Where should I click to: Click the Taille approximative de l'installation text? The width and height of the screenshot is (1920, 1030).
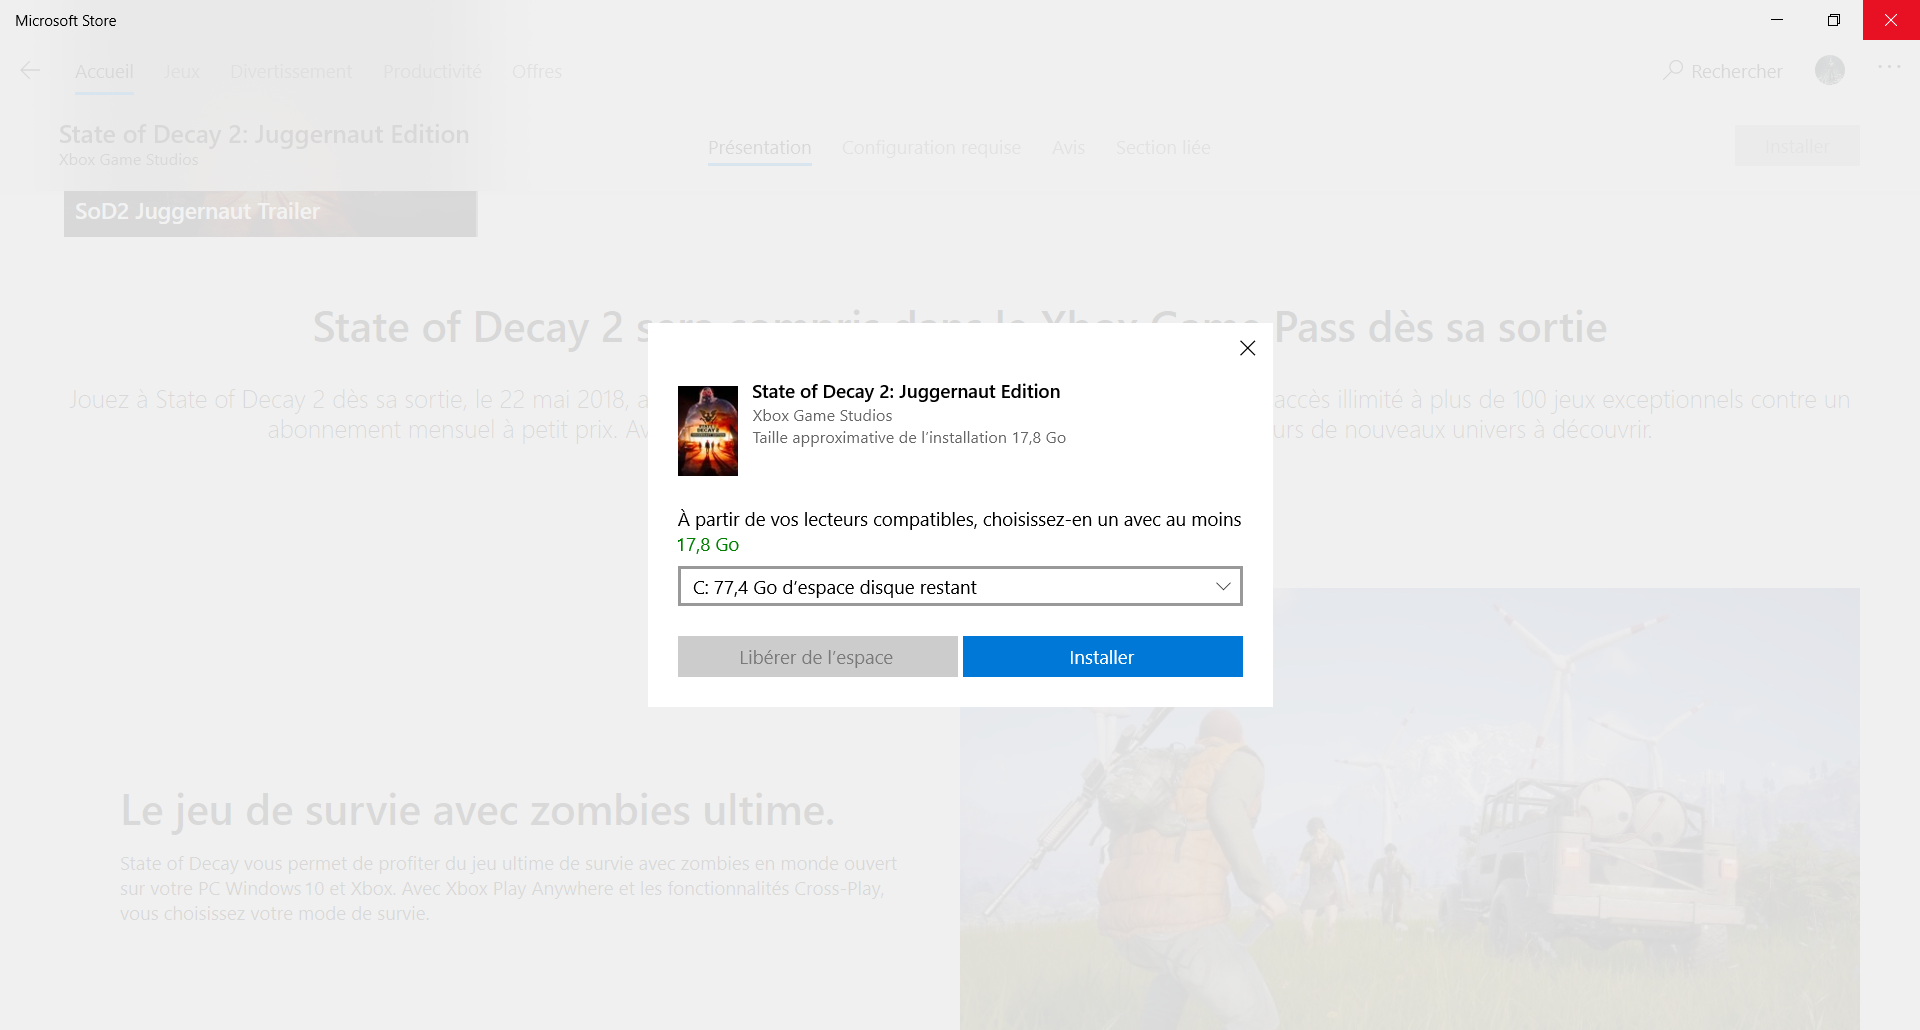pyautogui.click(x=909, y=438)
